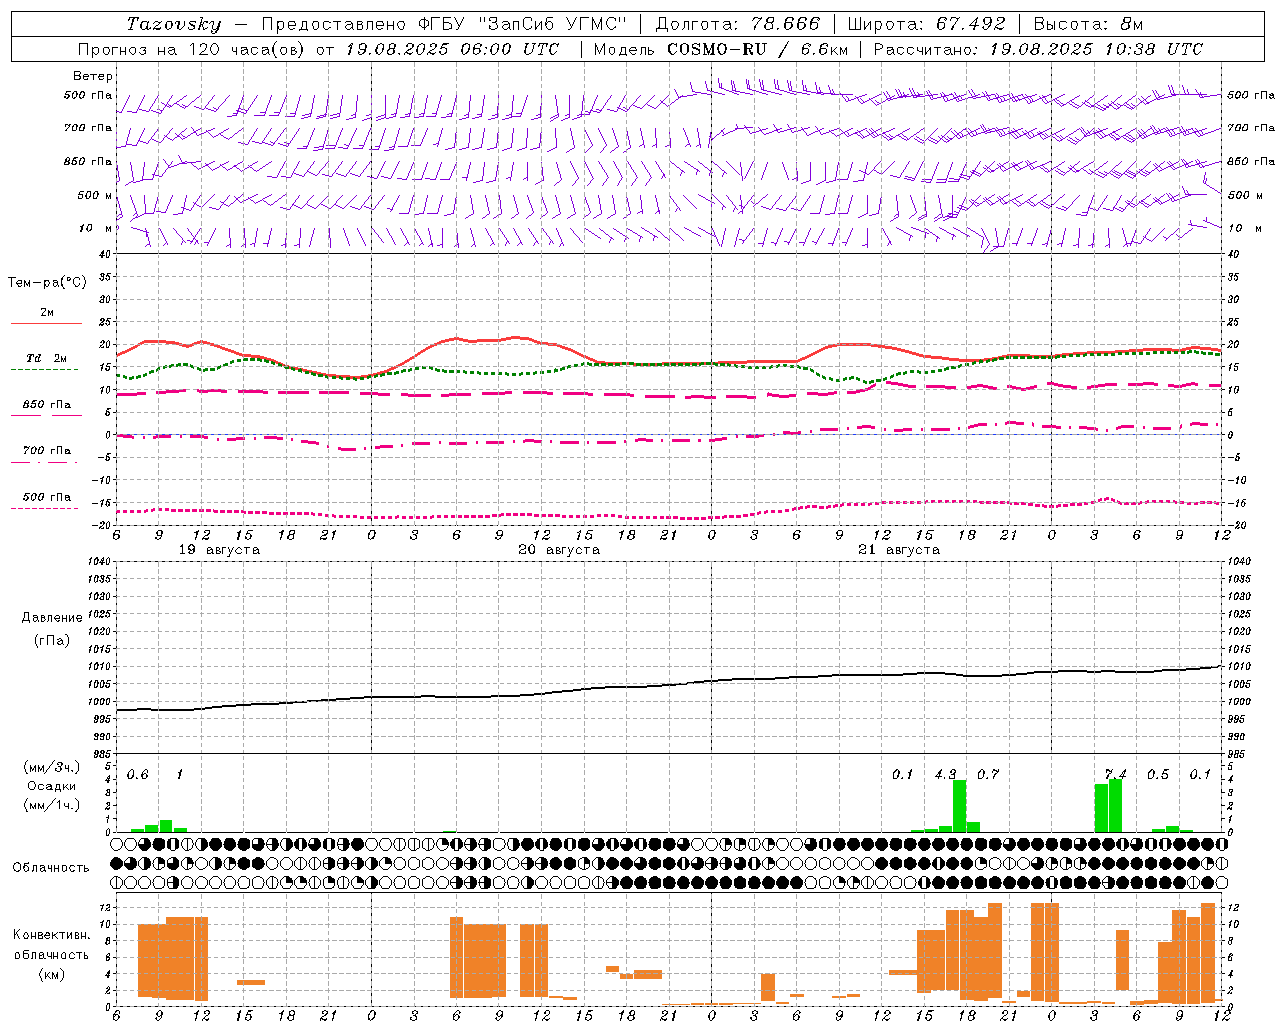Click the latitude value "Широта: 67.492"
The height and width of the screenshot is (1024, 1280).
(x=927, y=24)
